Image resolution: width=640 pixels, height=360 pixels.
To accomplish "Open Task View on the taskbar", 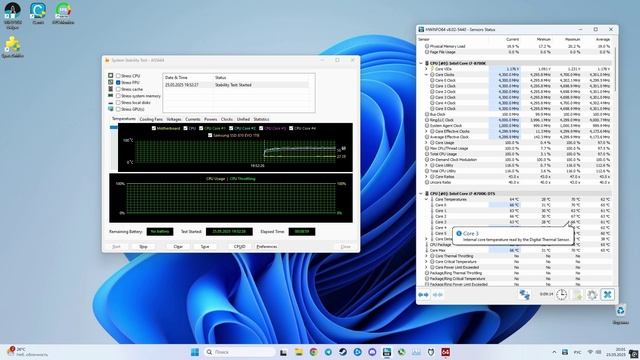I will click(283, 352).
